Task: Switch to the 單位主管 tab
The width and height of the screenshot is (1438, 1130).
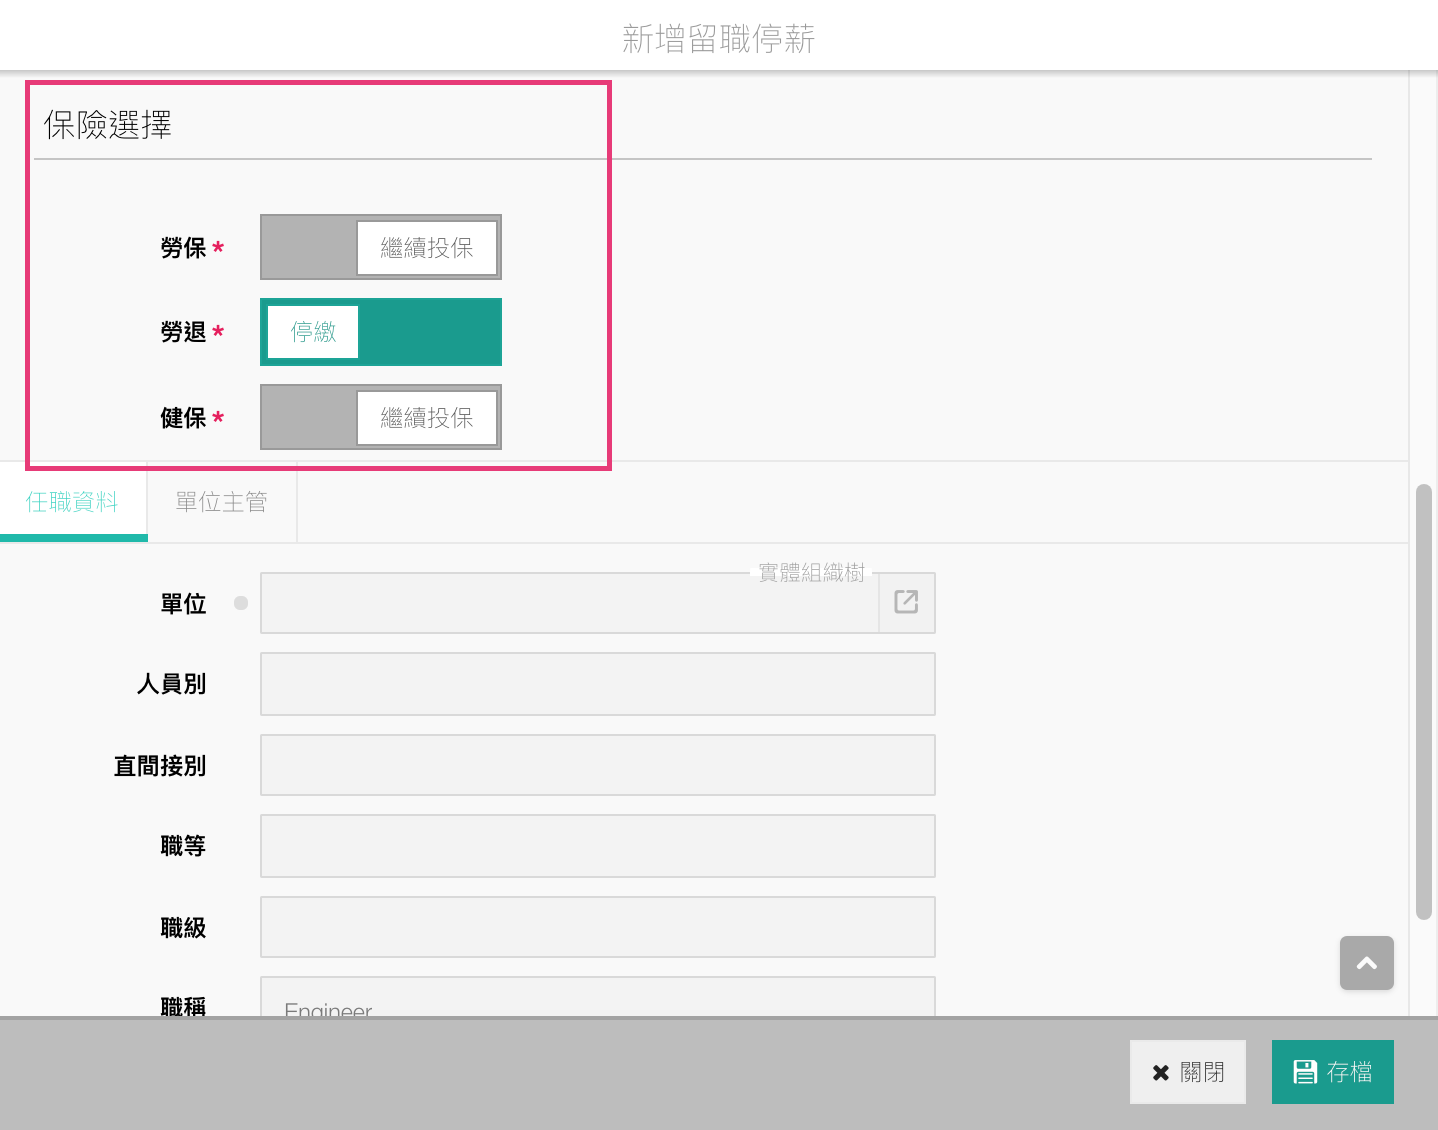Action: [221, 502]
